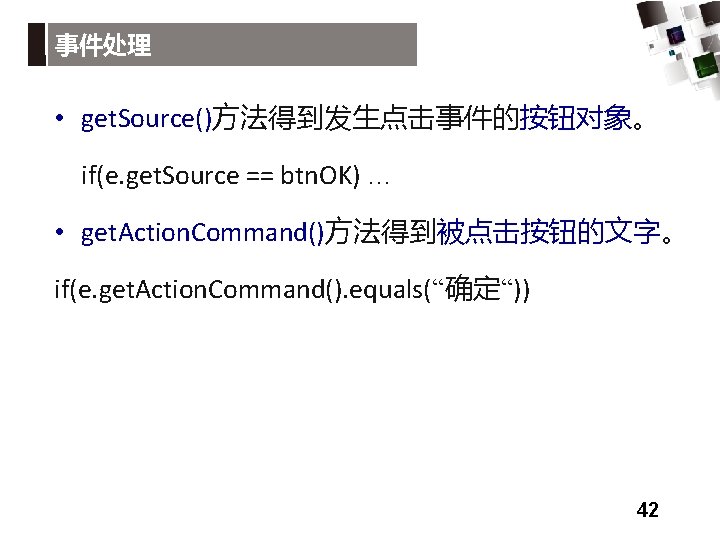
Task: Click the second bullet point dot
Action: 59,231
